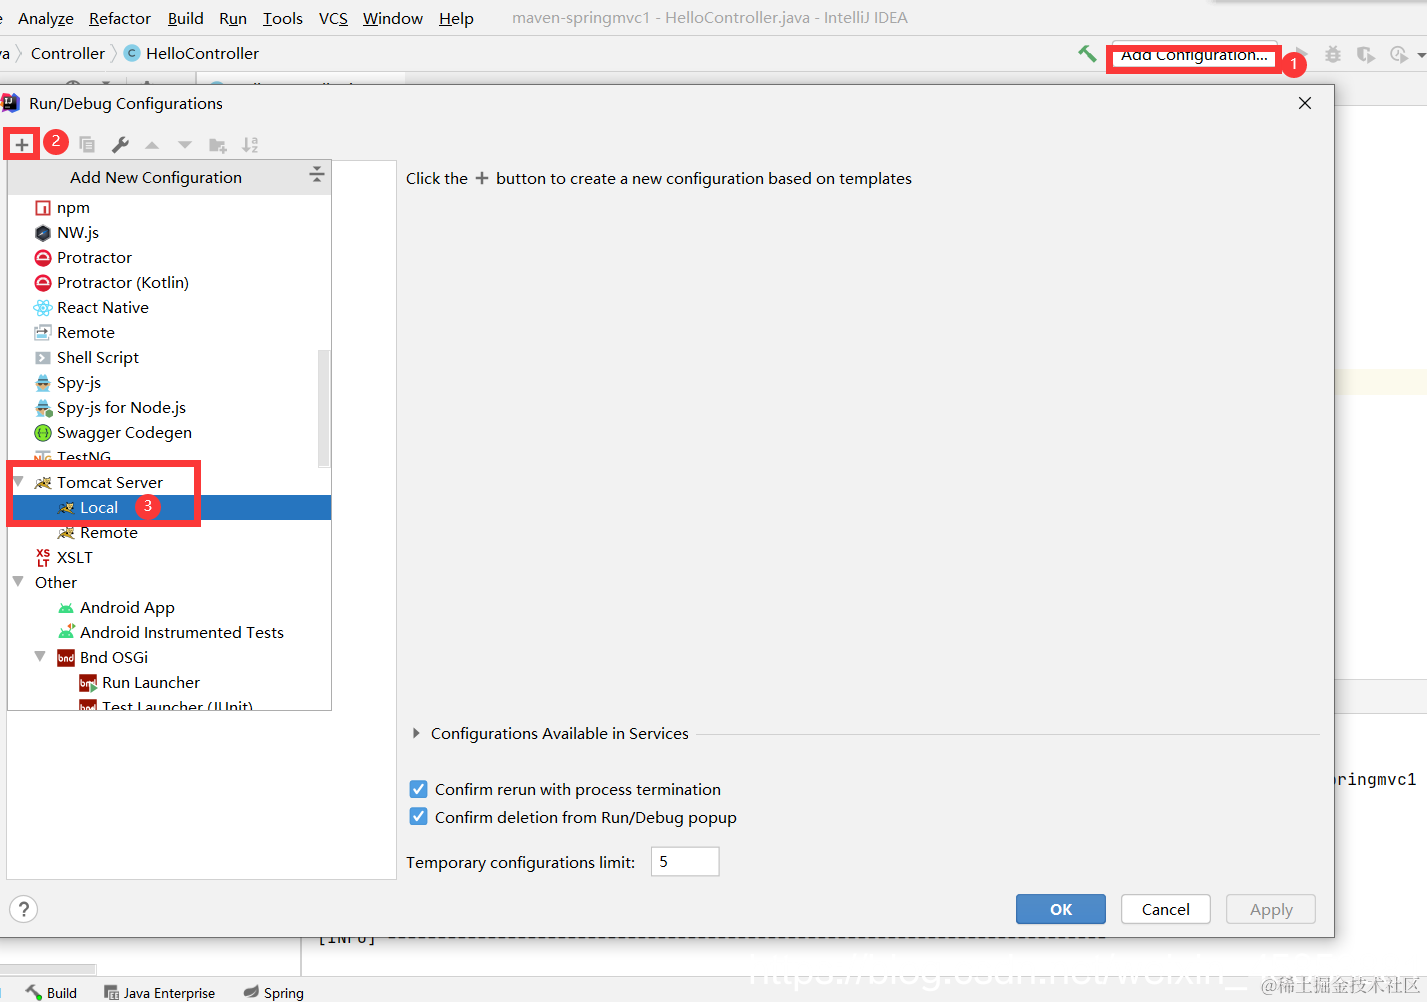1427x1002 pixels.
Task: Open the run configuration dropdown arrow in toolbar
Action: pos(1421,55)
